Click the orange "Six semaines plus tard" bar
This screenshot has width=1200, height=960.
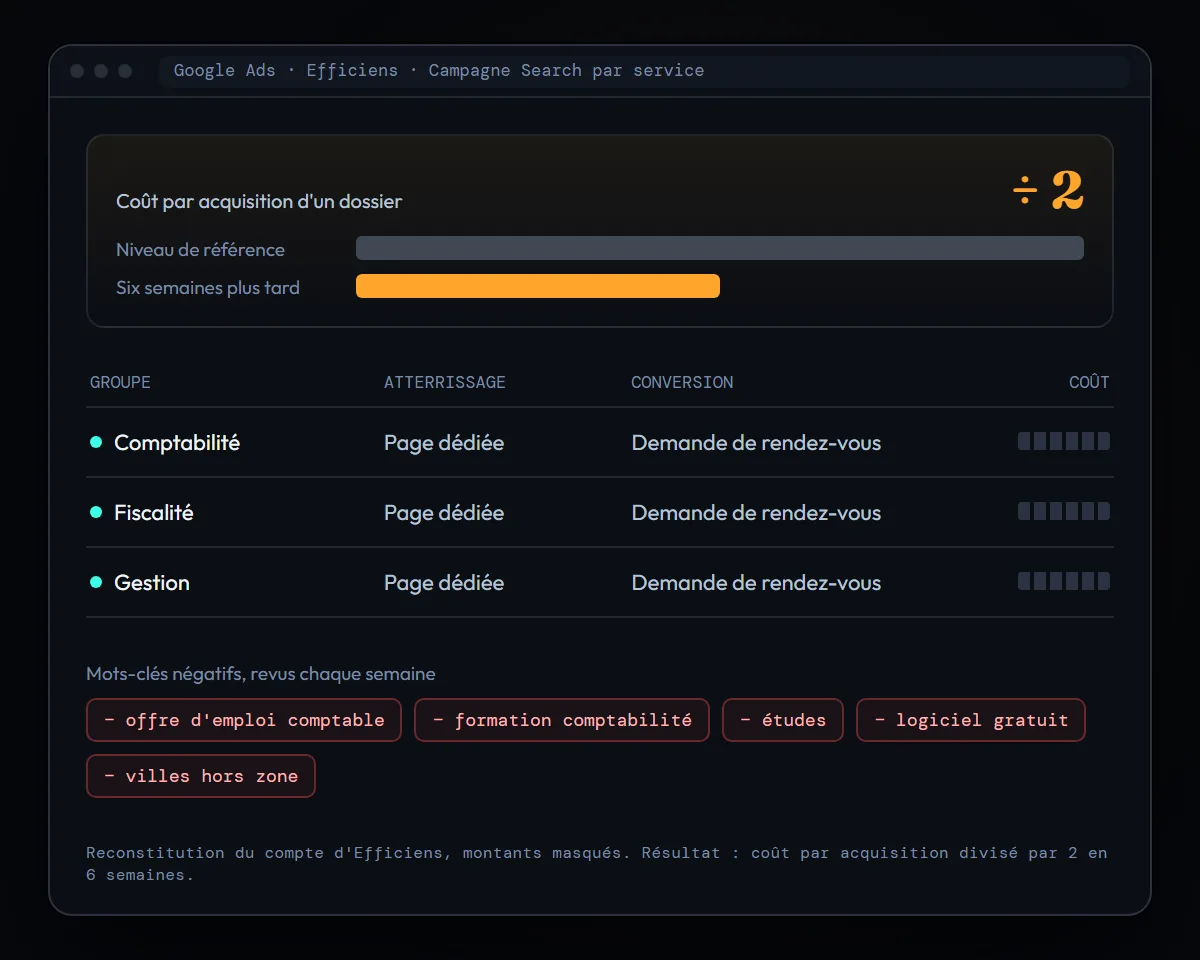click(538, 286)
